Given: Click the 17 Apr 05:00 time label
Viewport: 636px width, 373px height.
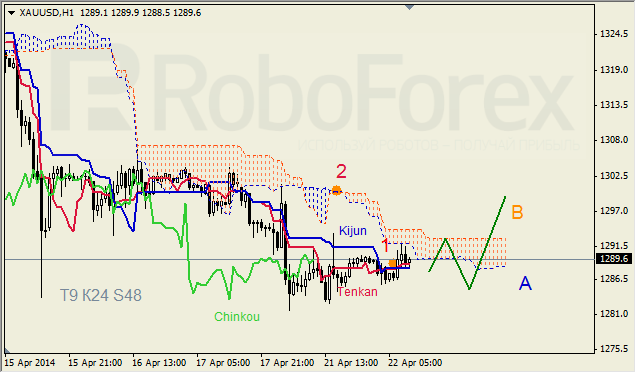Looking at the screenshot, I should pyautogui.click(x=223, y=362).
